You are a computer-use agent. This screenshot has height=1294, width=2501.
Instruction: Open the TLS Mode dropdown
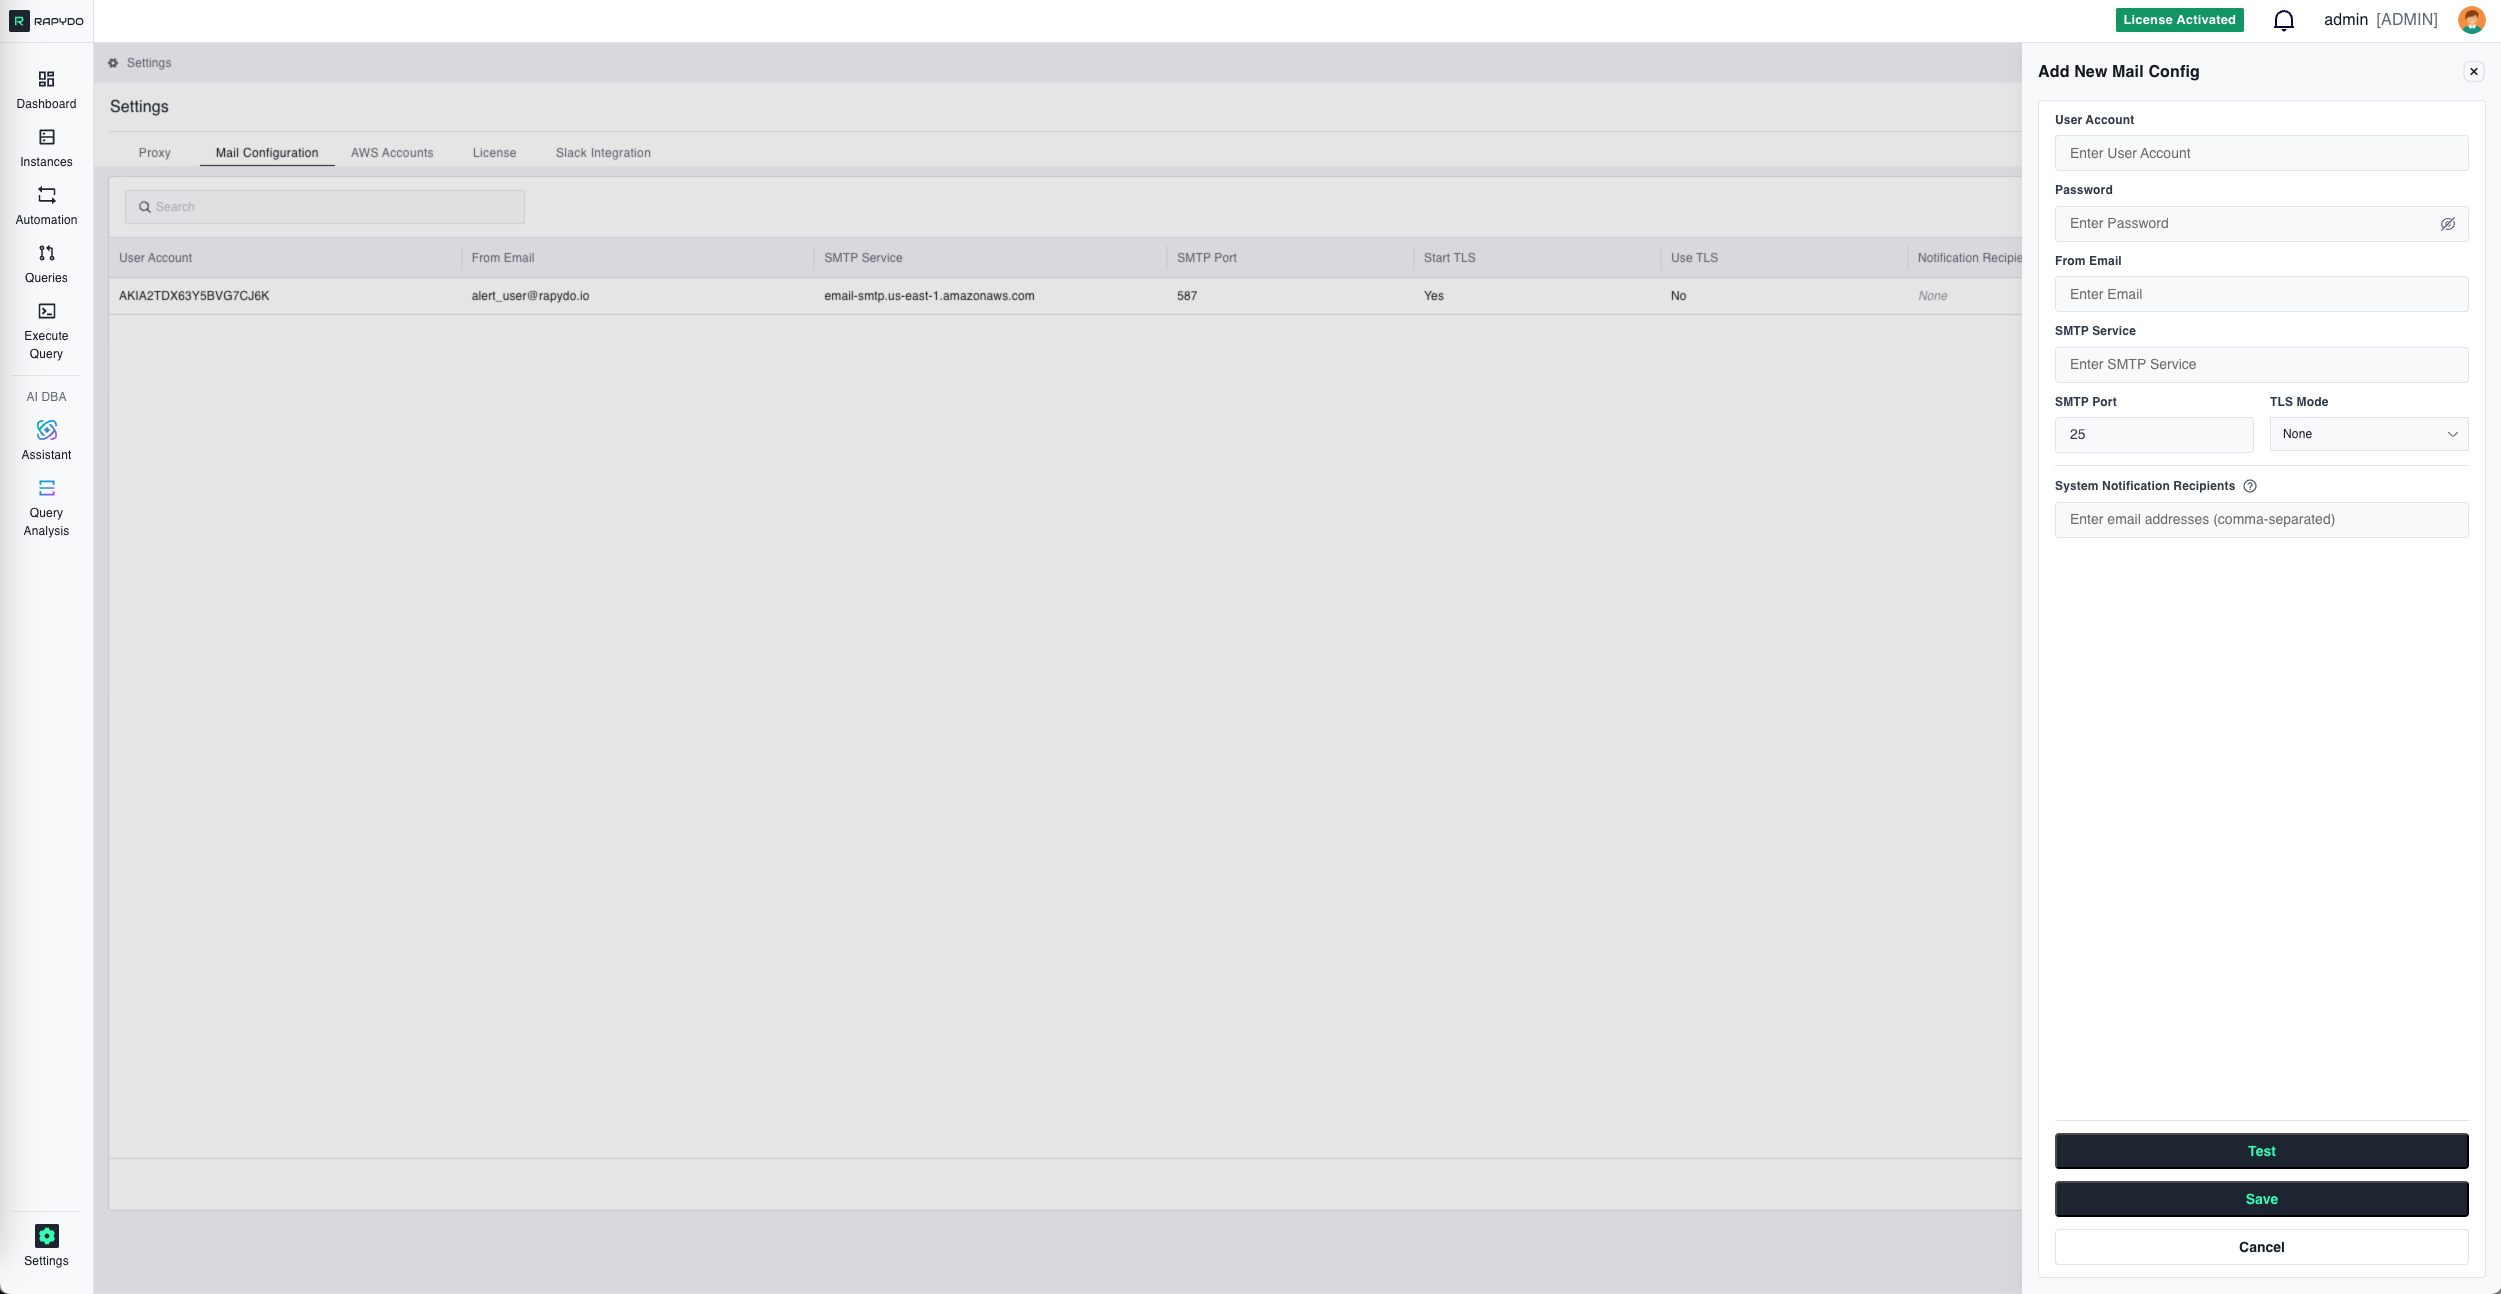[2367, 434]
